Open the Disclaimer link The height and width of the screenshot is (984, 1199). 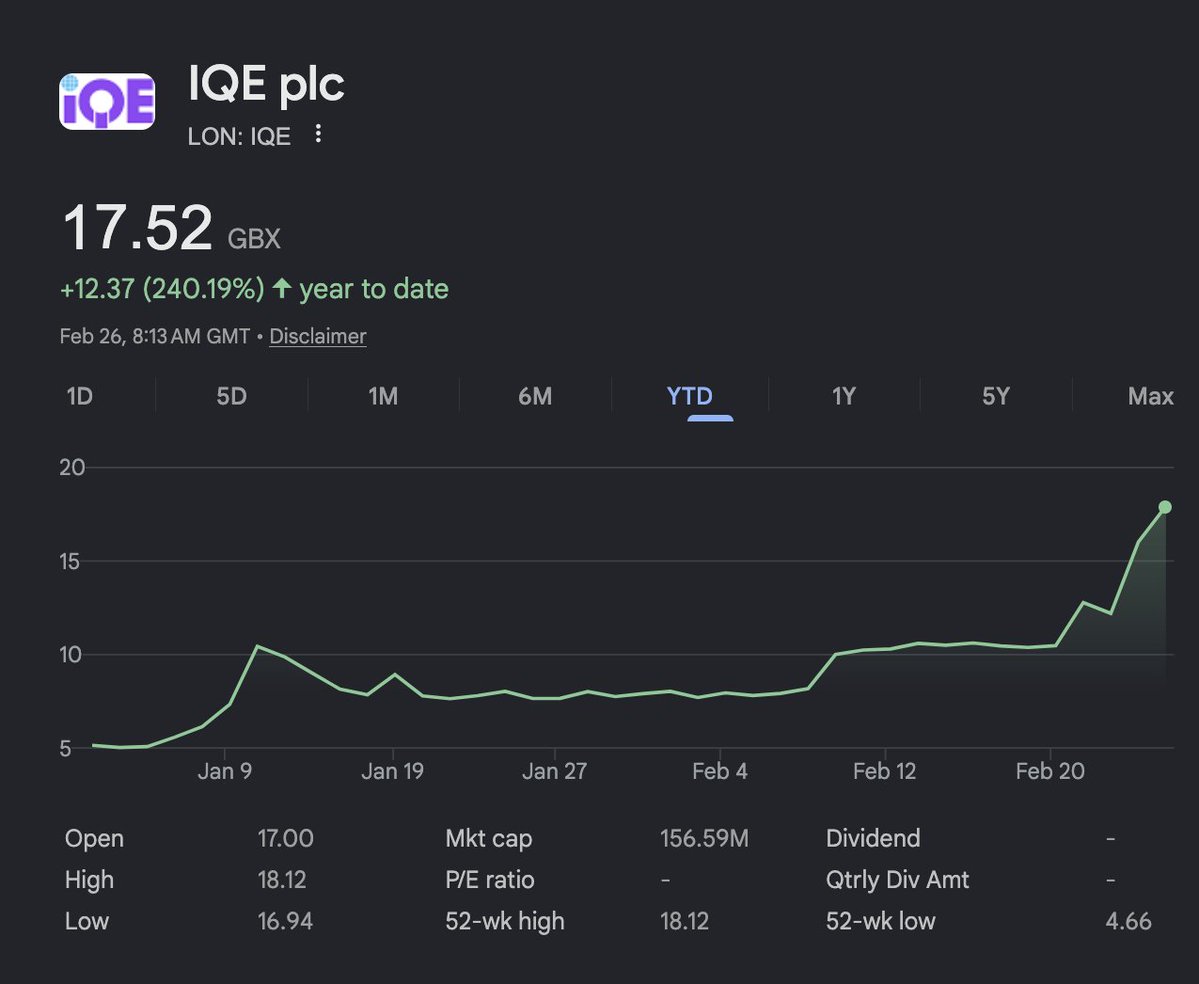tap(317, 336)
